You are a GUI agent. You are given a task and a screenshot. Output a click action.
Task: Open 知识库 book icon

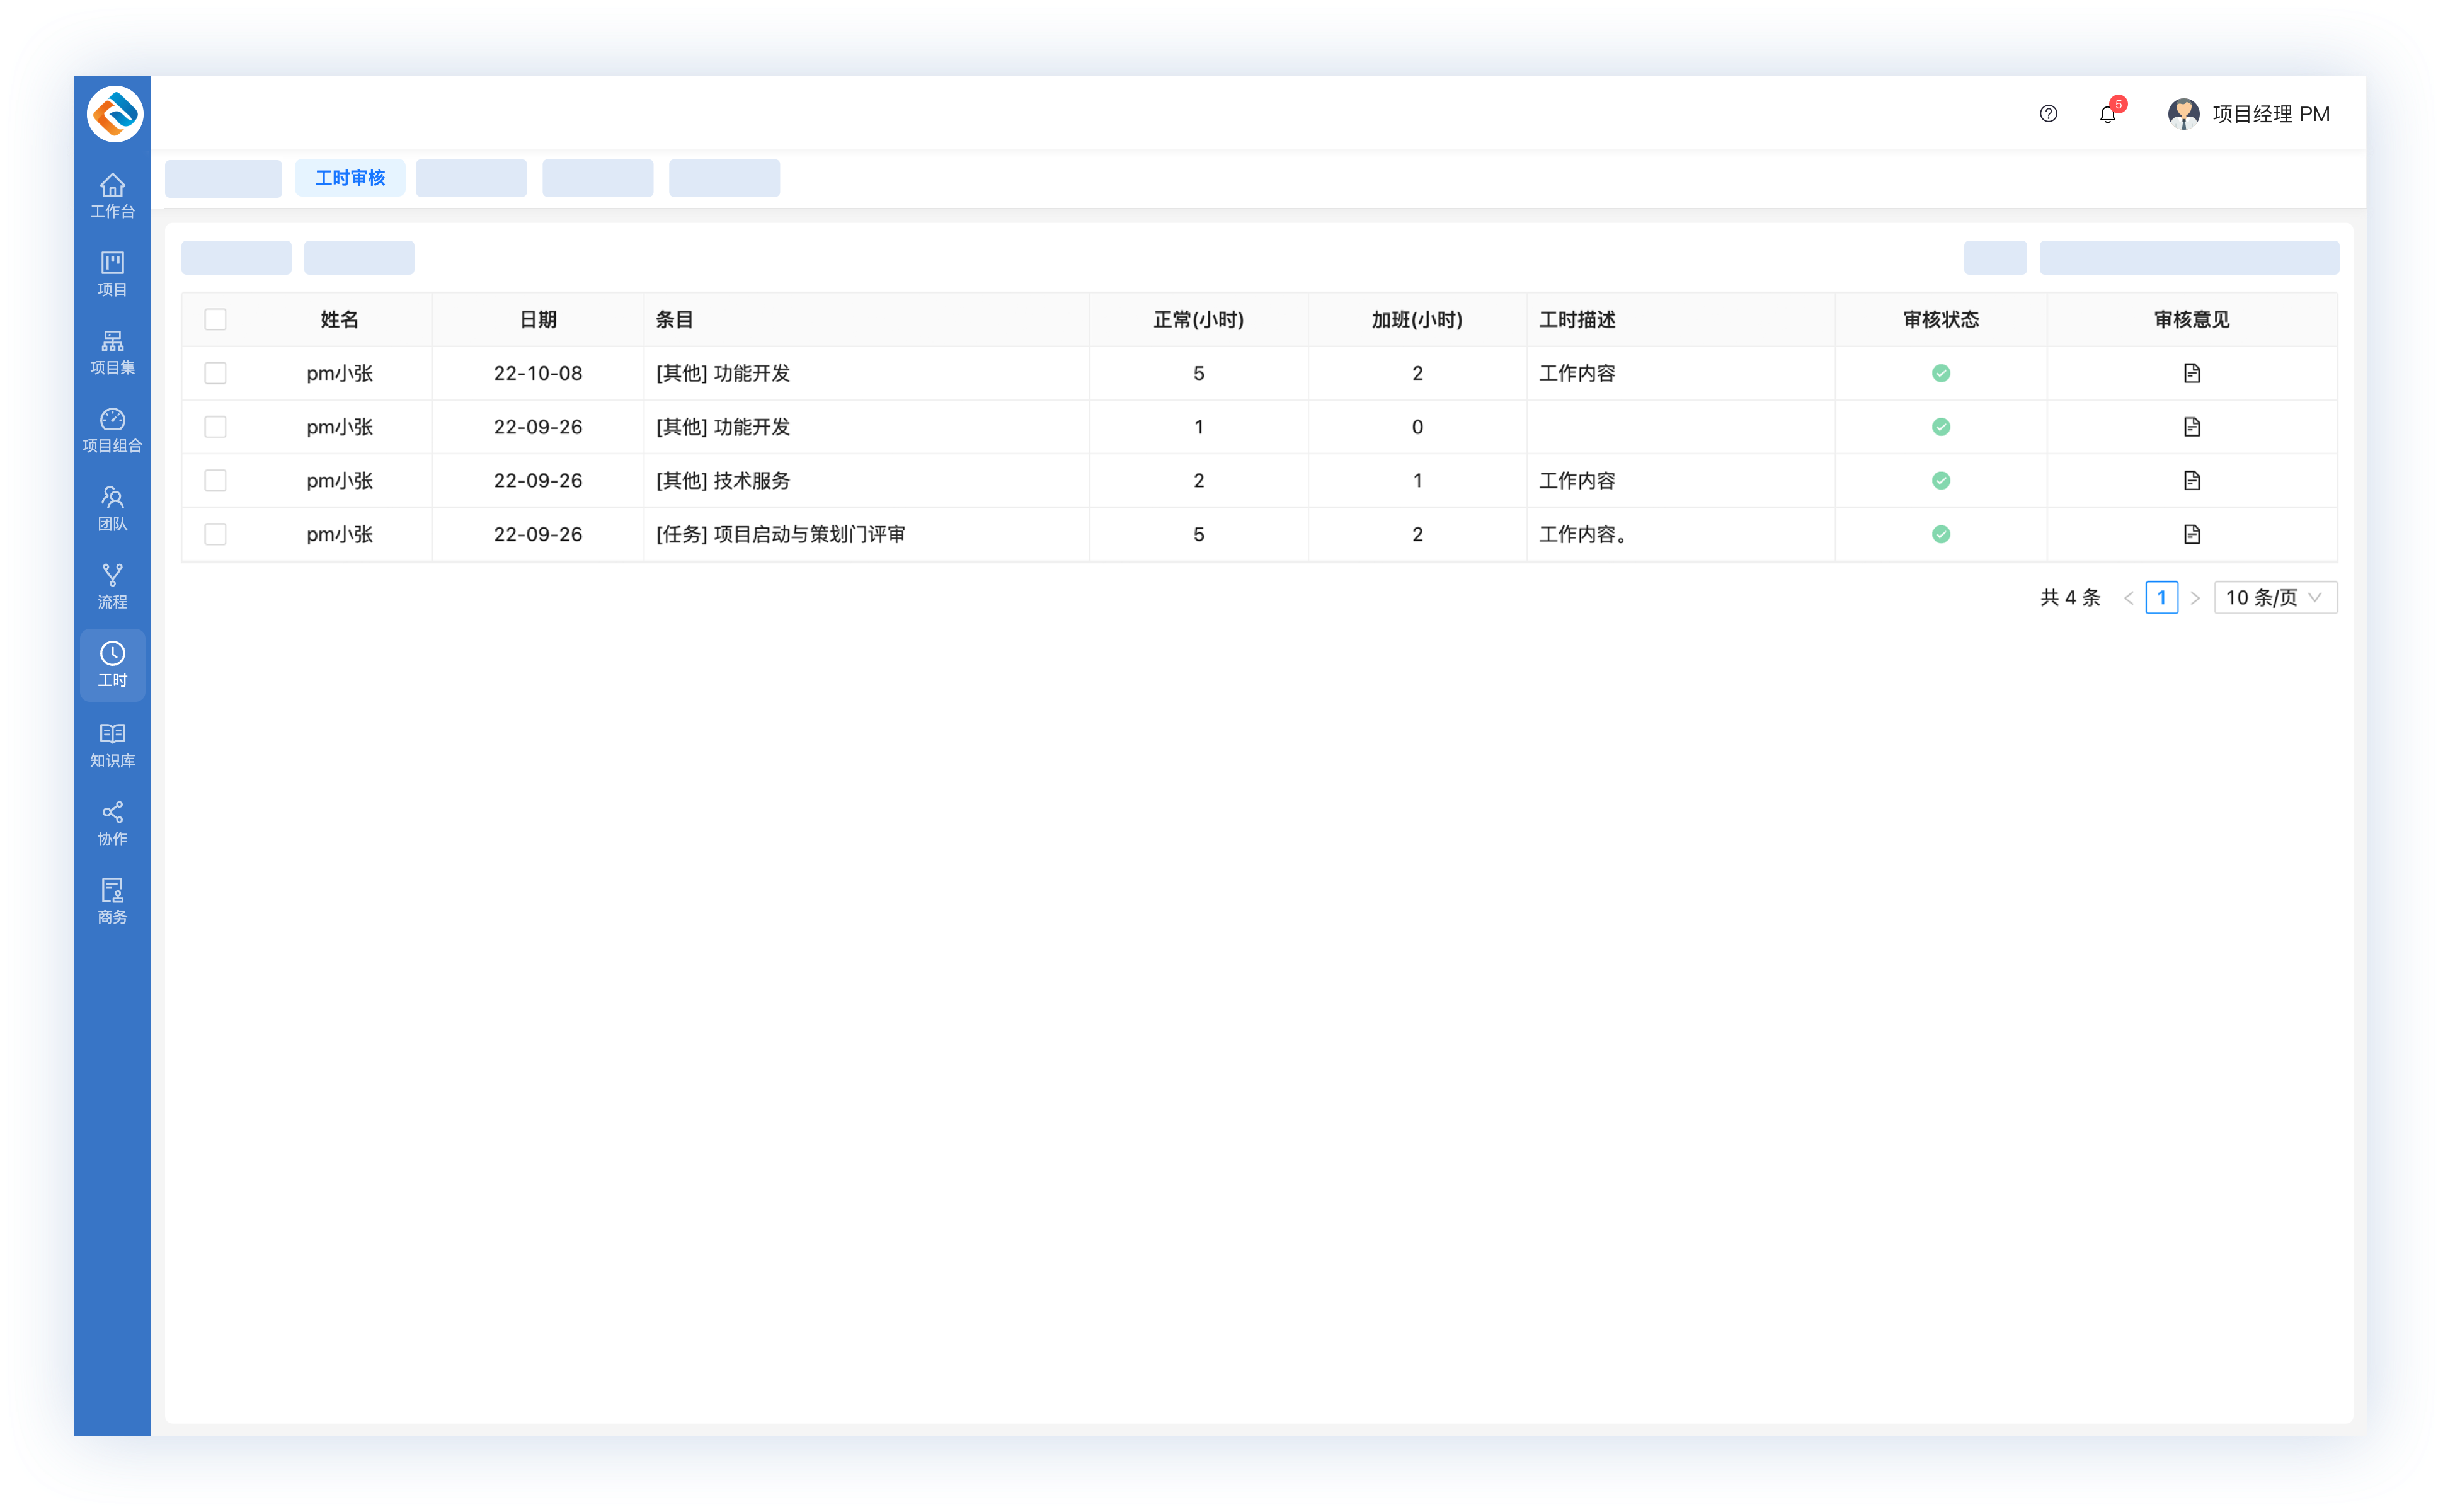tap(112, 744)
